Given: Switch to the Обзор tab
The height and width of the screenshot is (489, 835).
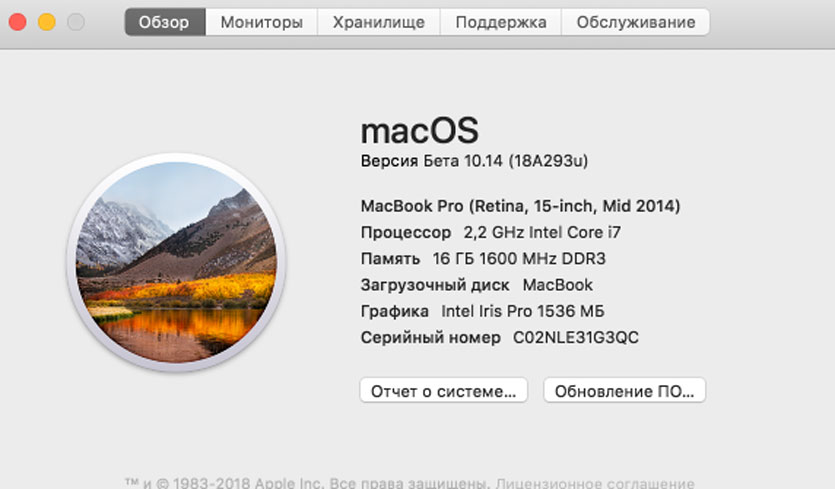Looking at the screenshot, I should coord(164,22).
